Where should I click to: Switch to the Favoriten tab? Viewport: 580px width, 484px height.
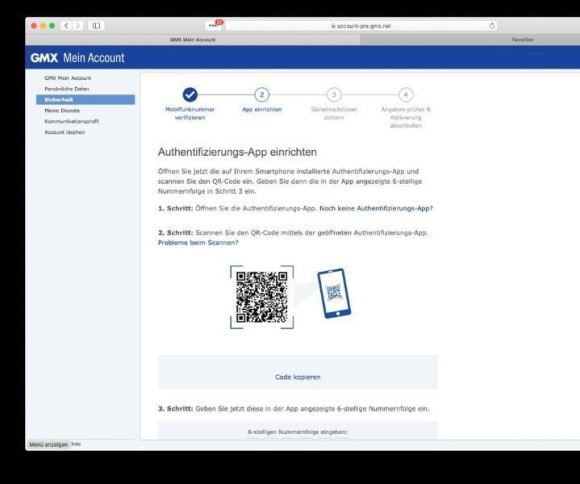(523, 40)
